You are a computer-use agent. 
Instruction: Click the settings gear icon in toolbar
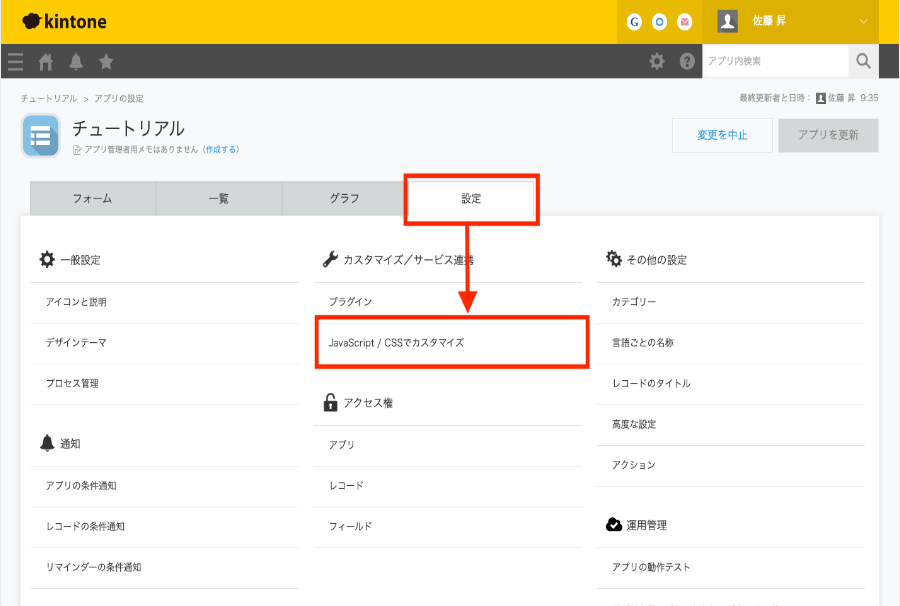click(x=657, y=61)
